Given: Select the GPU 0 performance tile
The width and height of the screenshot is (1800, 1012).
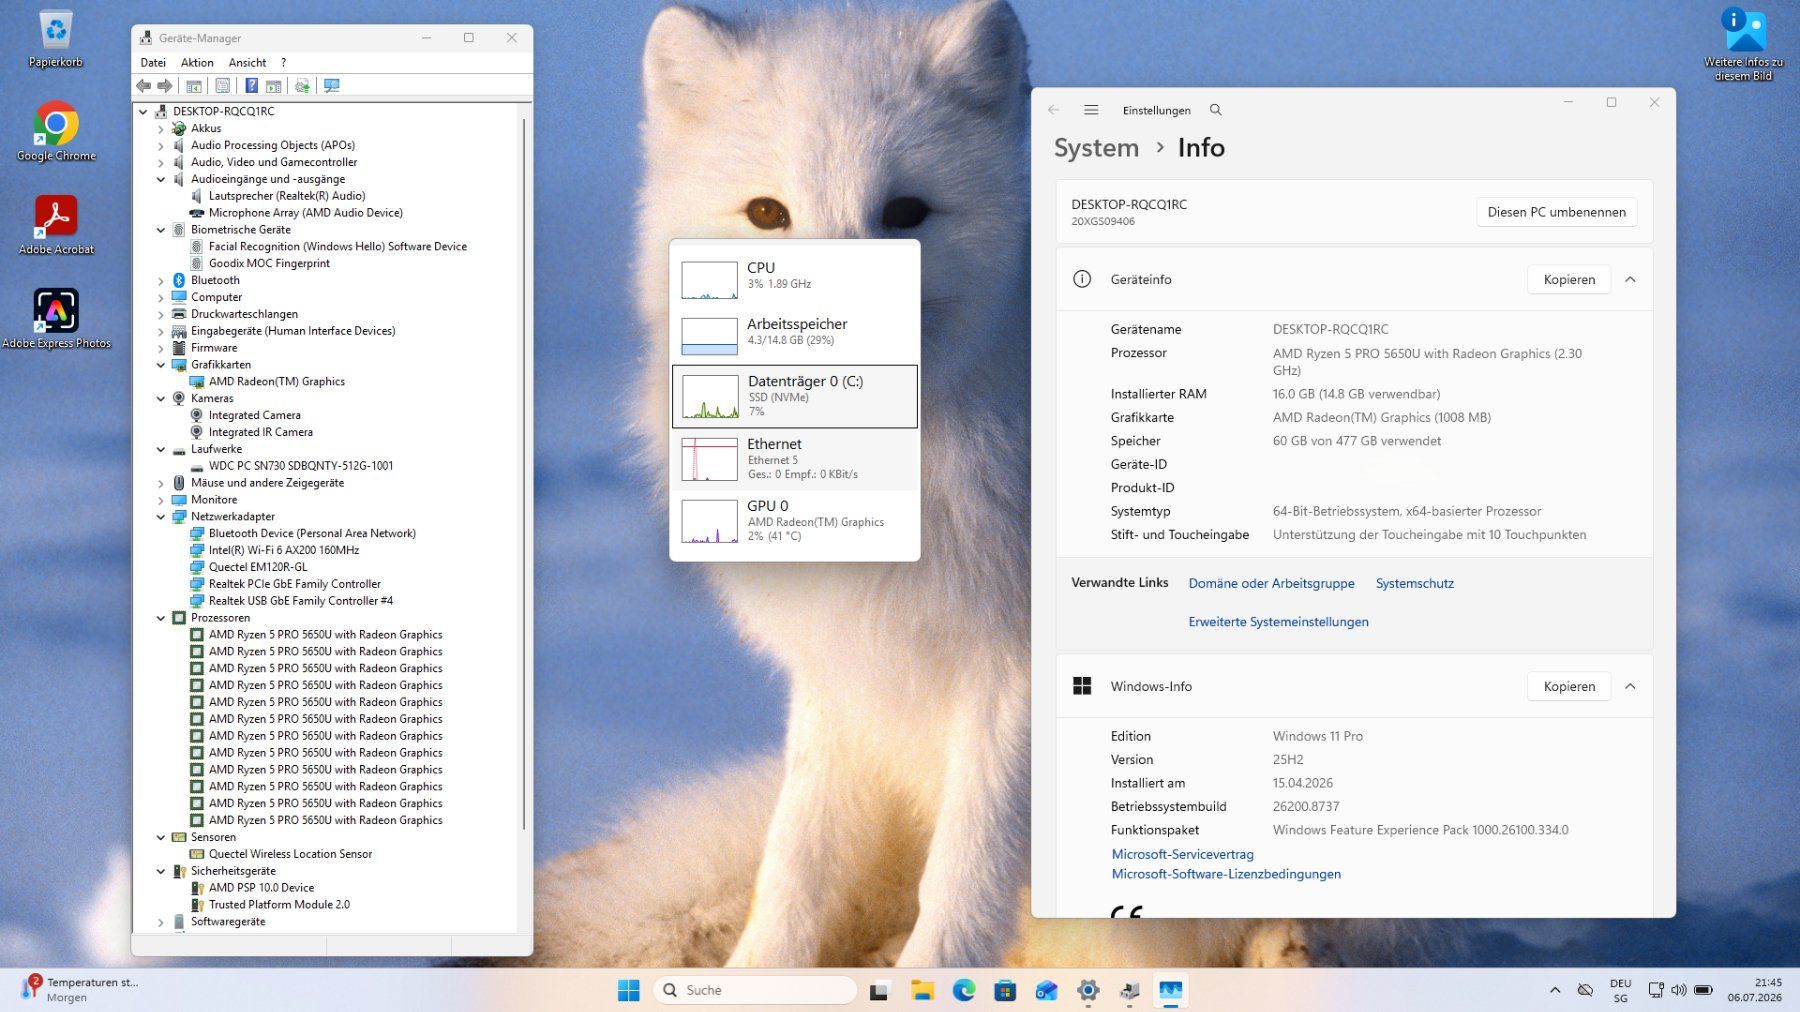Looking at the screenshot, I should [x=795, y=521].
